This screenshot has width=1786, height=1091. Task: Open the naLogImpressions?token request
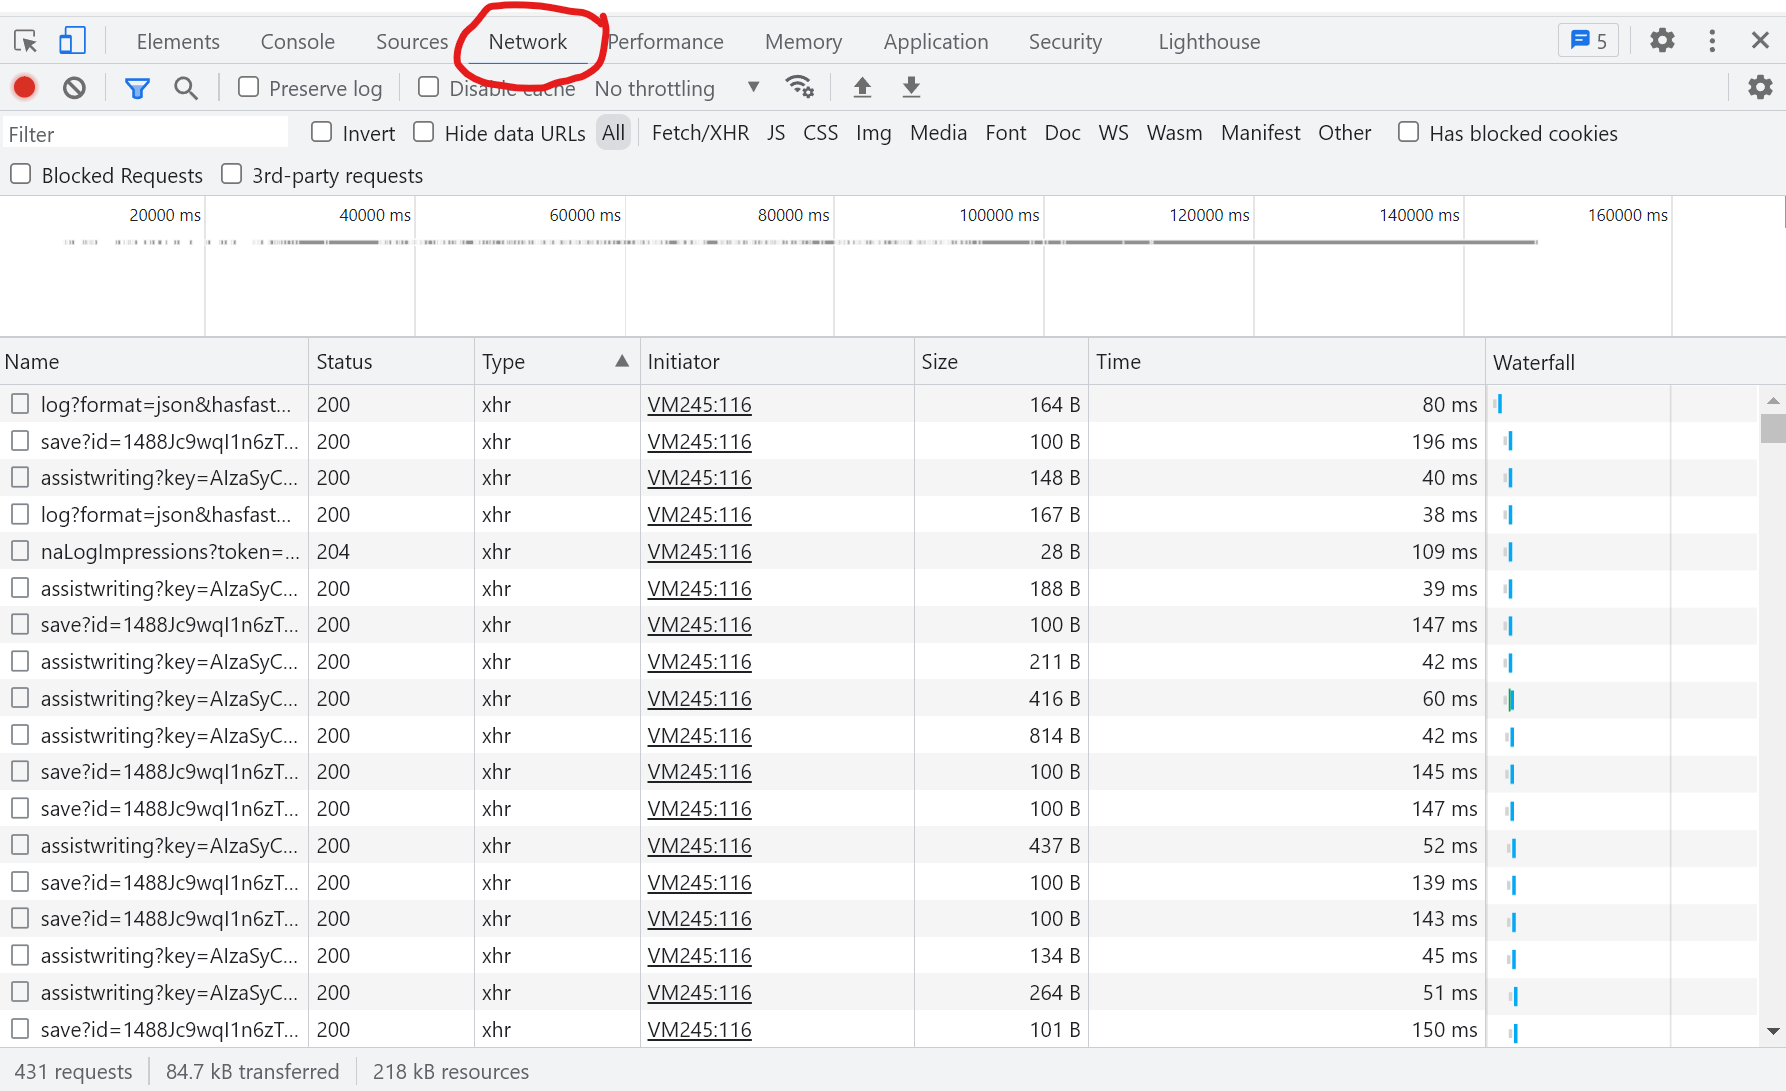pyautogui.click(x=170, y=551)
